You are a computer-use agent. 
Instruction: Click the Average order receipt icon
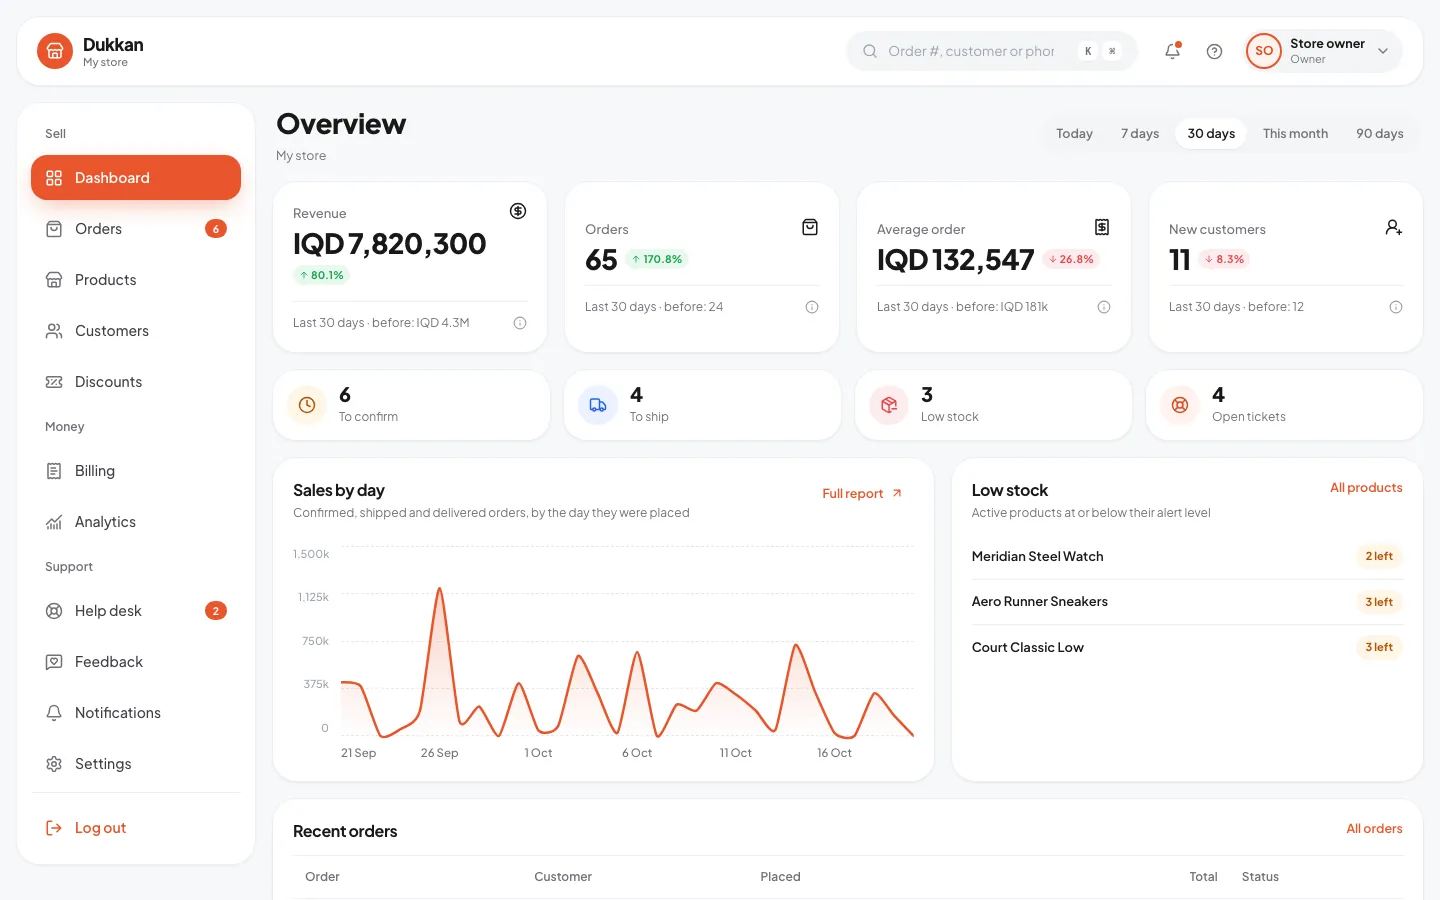click(x=1102, y=227)
